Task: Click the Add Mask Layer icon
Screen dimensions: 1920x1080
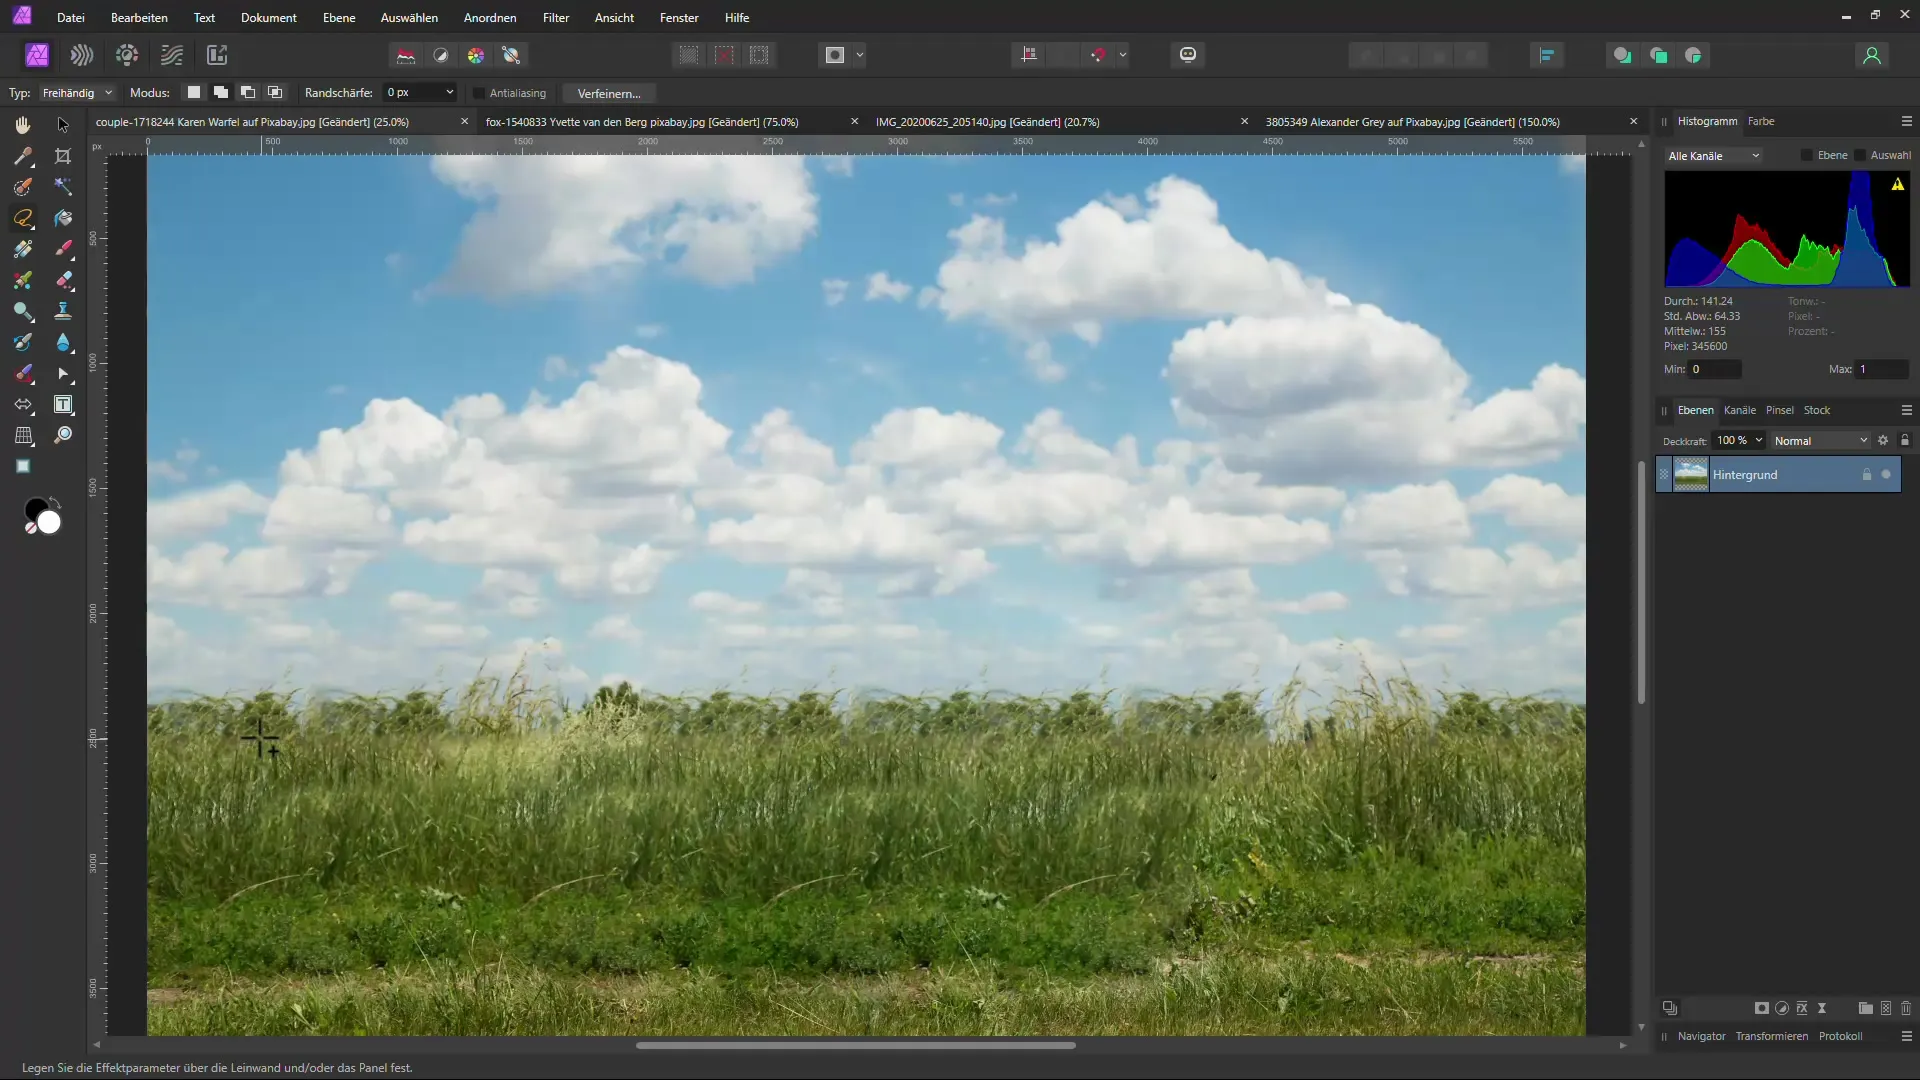Action: (1762, 1008)
